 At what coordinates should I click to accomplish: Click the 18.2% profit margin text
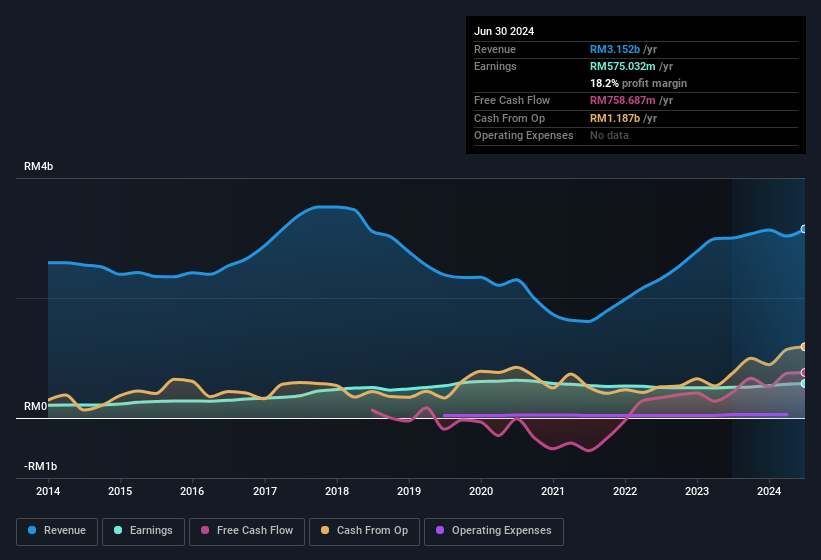point(638,83)
